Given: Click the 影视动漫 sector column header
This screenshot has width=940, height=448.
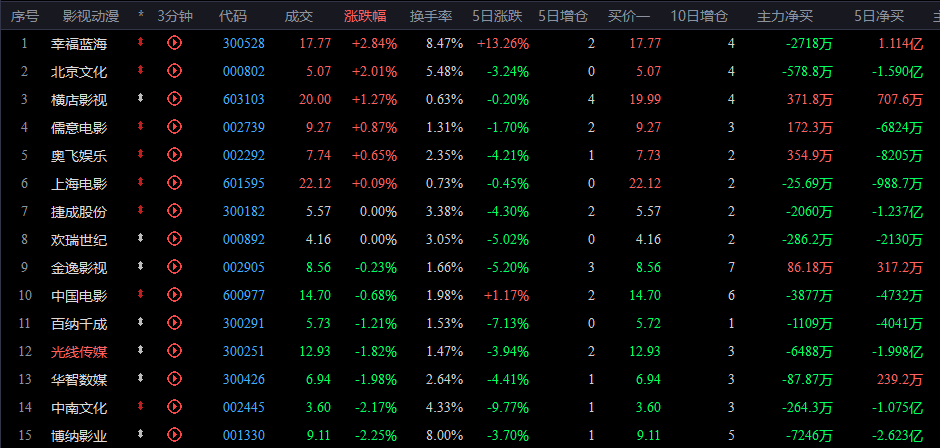Looking at the screenshot, I should coord(91,16).
